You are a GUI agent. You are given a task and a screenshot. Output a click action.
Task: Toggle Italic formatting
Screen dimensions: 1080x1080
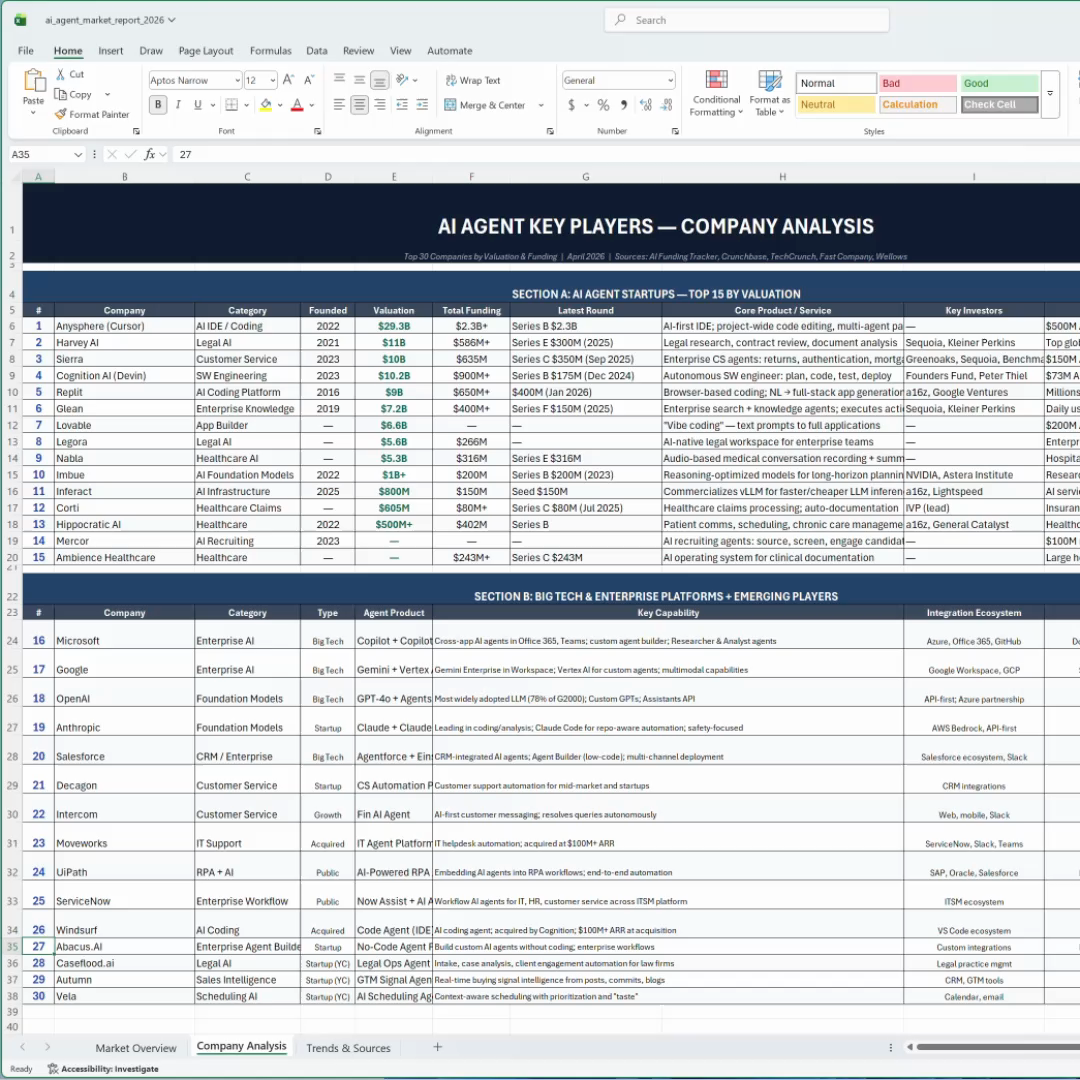[178, 105]
